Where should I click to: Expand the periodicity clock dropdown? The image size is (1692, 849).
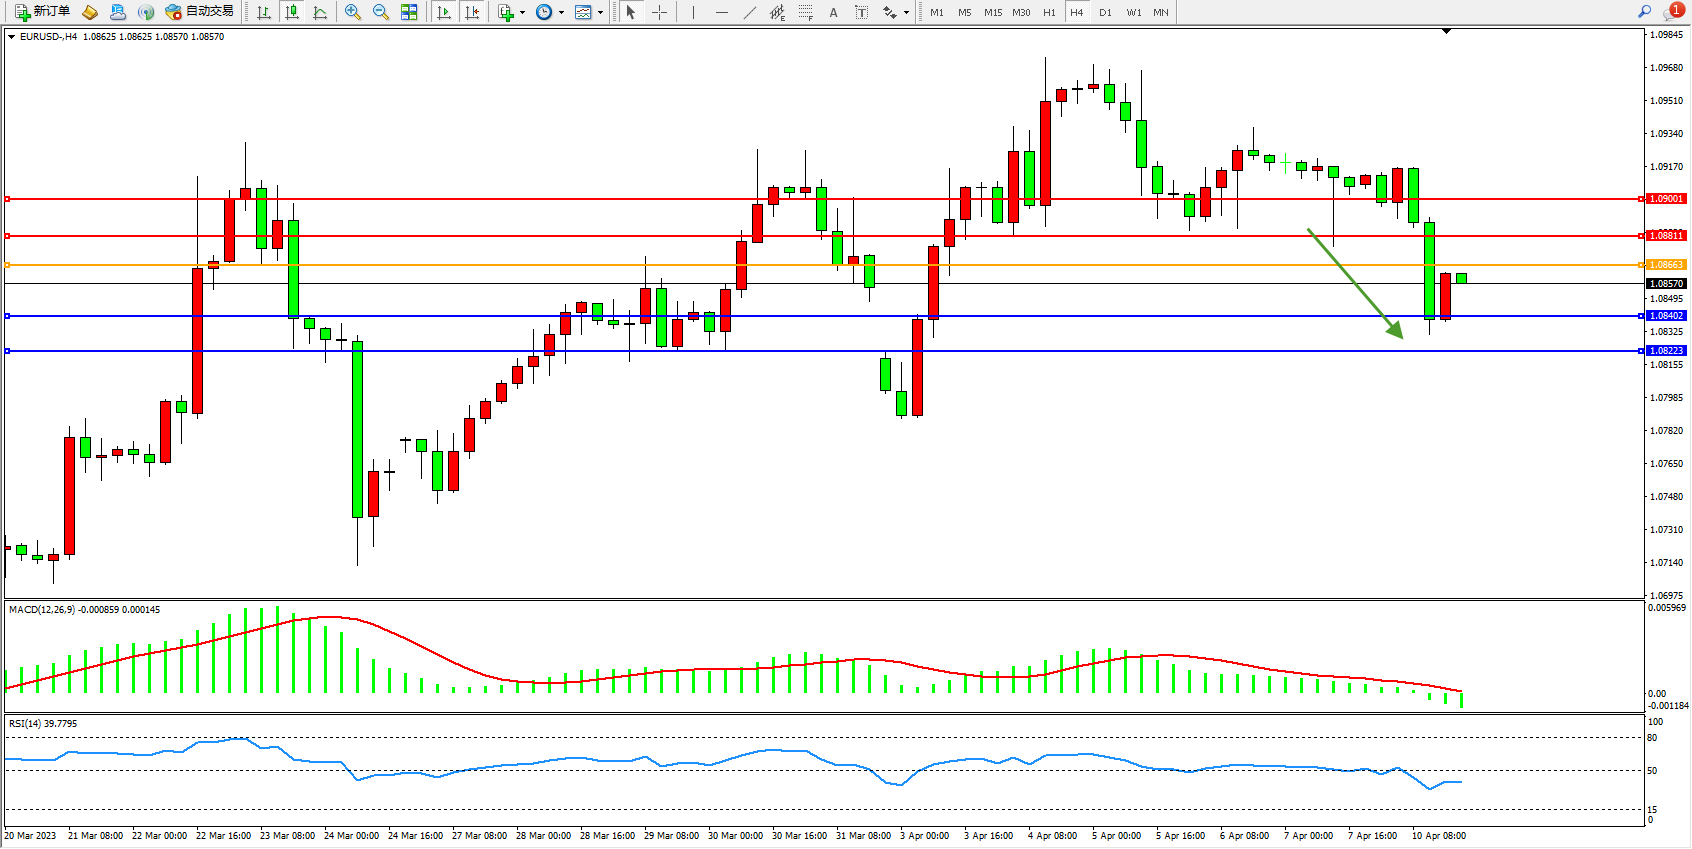point(561,13)
